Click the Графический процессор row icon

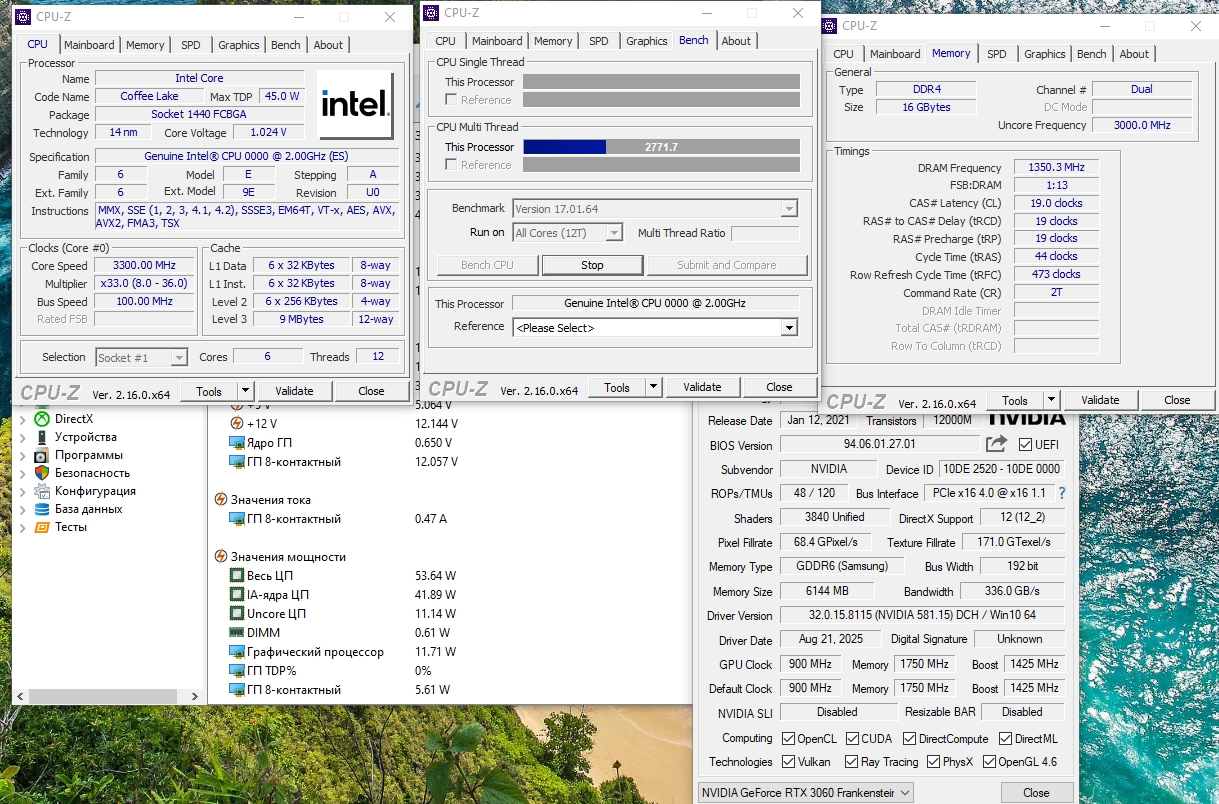tap(237, 652)
